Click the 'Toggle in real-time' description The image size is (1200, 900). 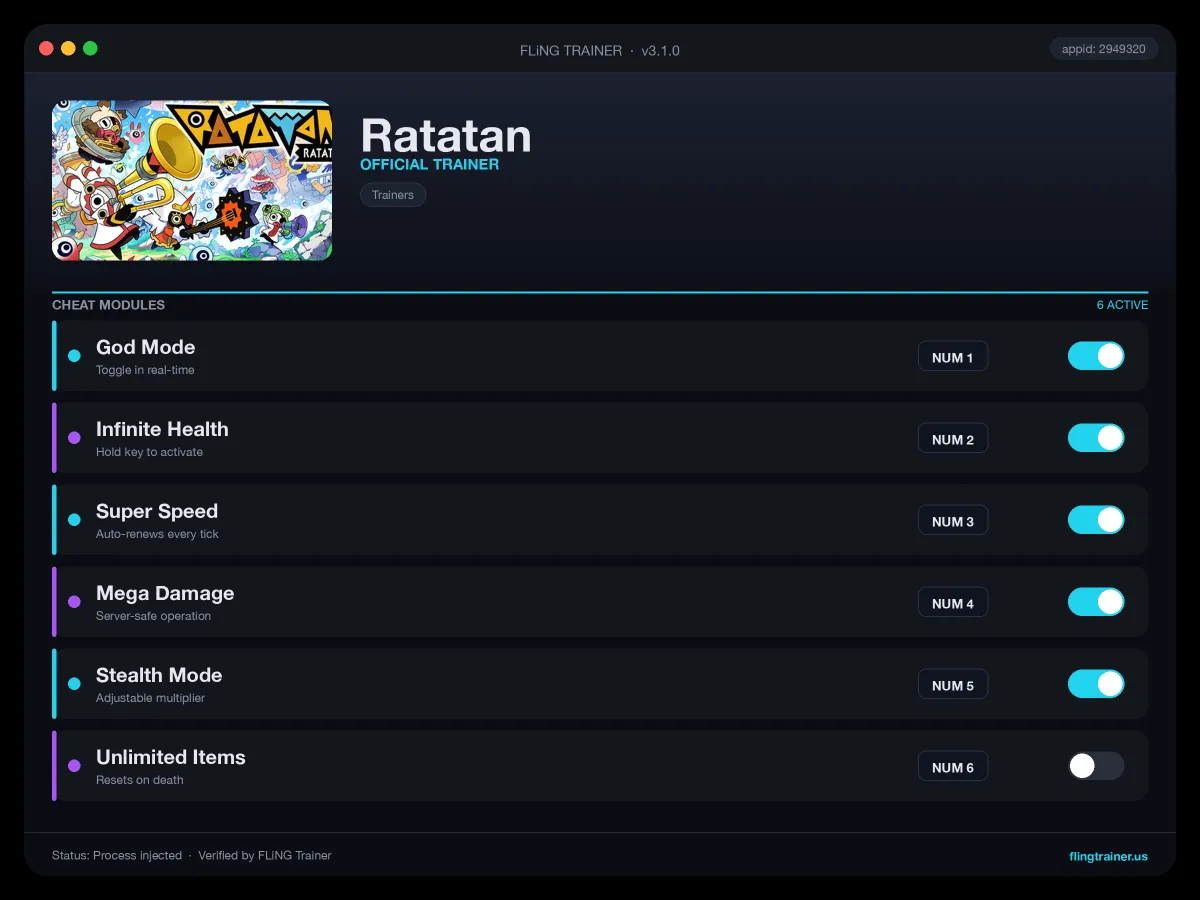pos(145,370)
